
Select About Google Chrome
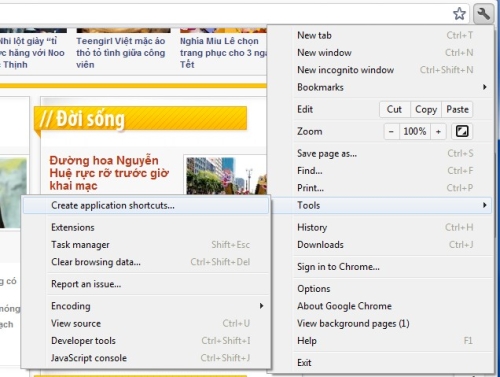(x=392, y=306)
